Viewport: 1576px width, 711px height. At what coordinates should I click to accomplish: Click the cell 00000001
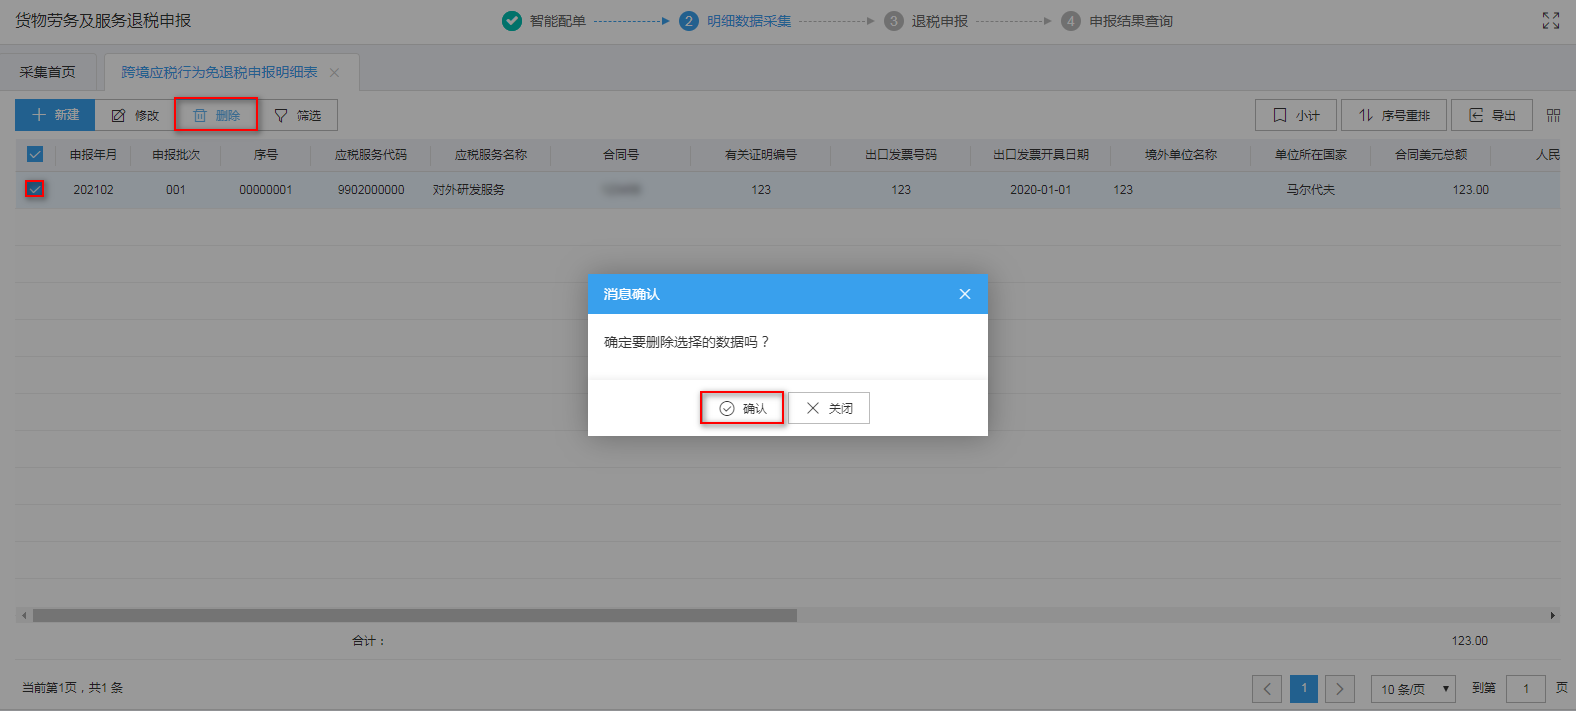tap(266, 189)
